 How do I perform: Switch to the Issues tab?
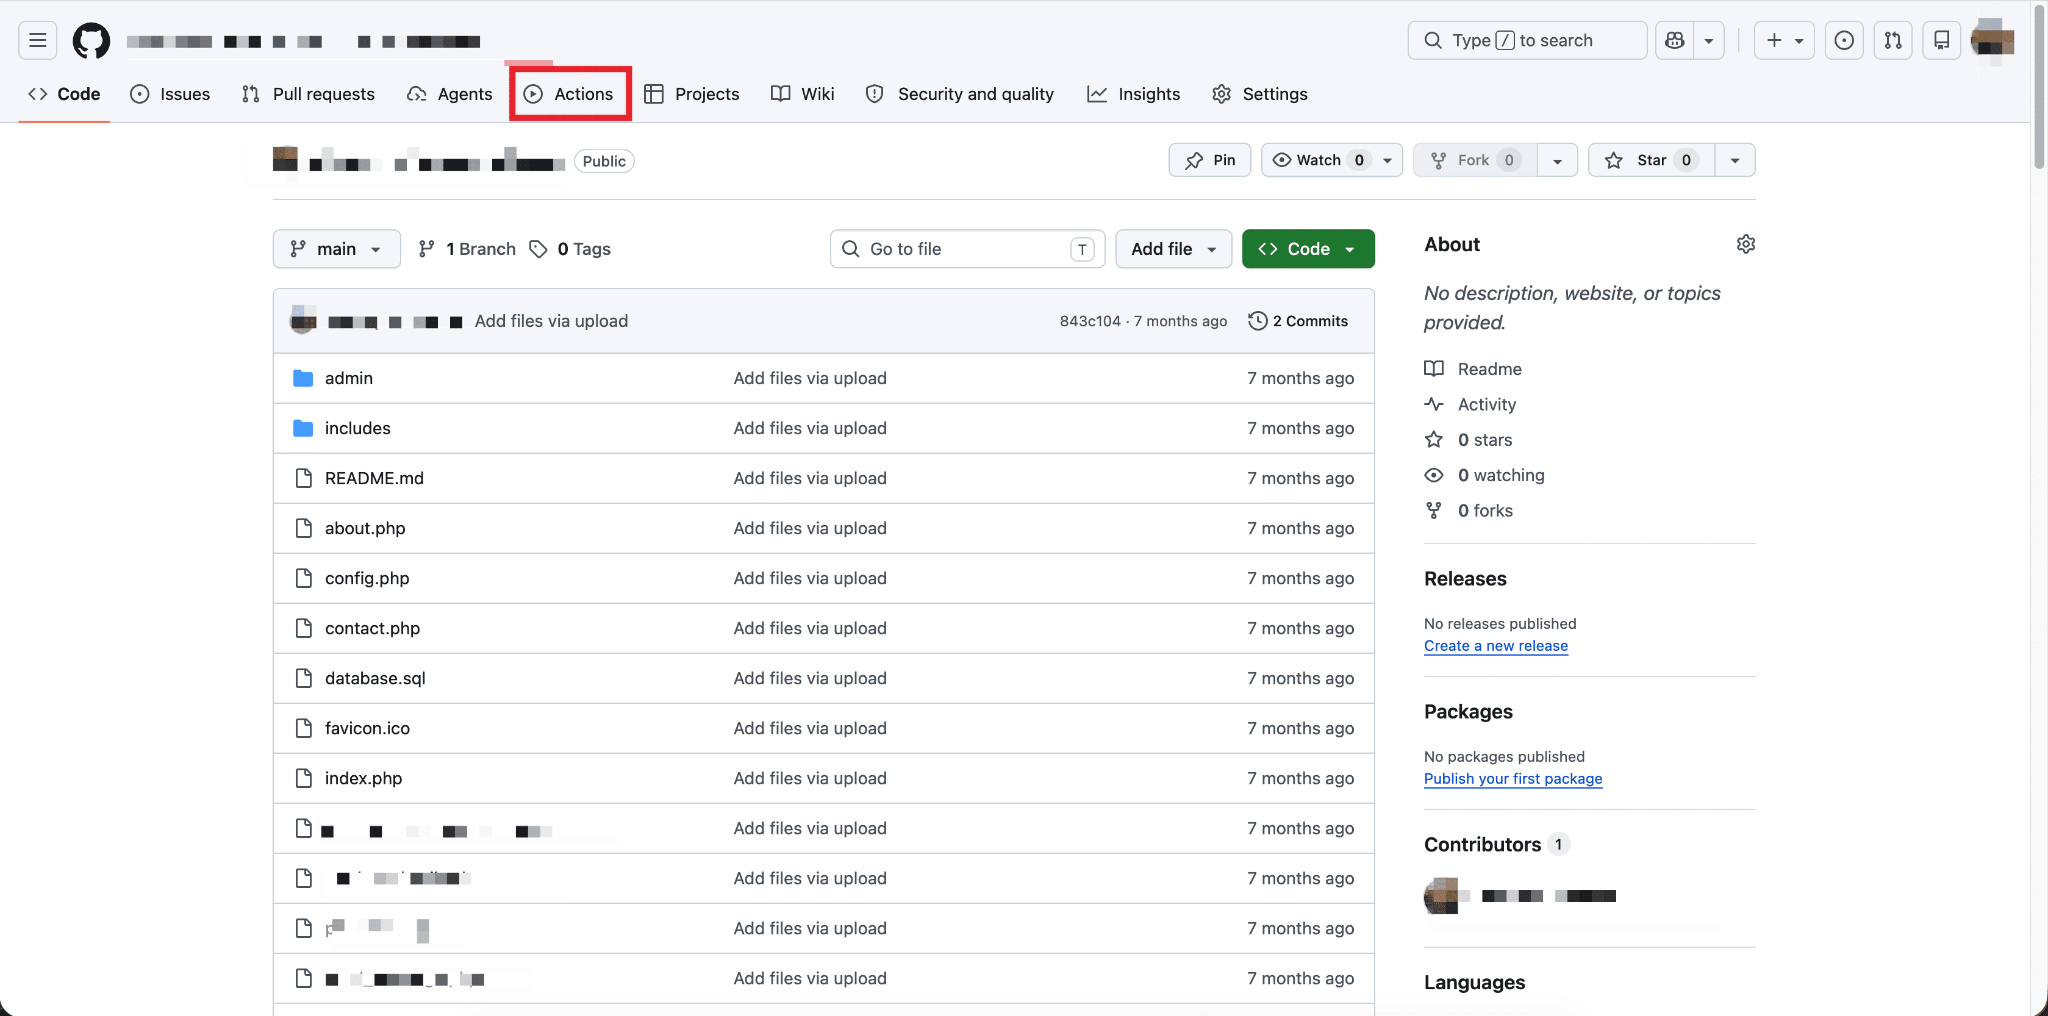[170, 94]
